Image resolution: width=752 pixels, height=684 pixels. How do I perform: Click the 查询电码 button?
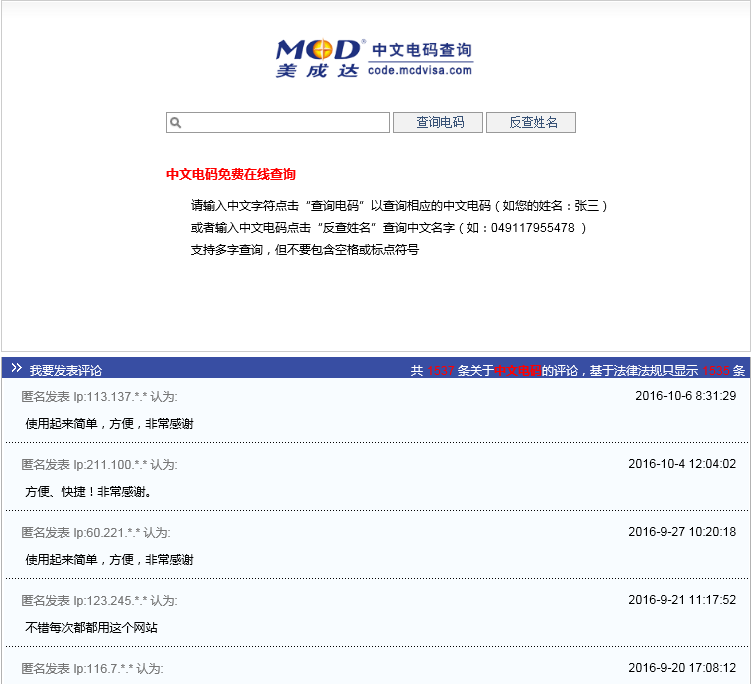pyautogui.click(x=438, y=122)
